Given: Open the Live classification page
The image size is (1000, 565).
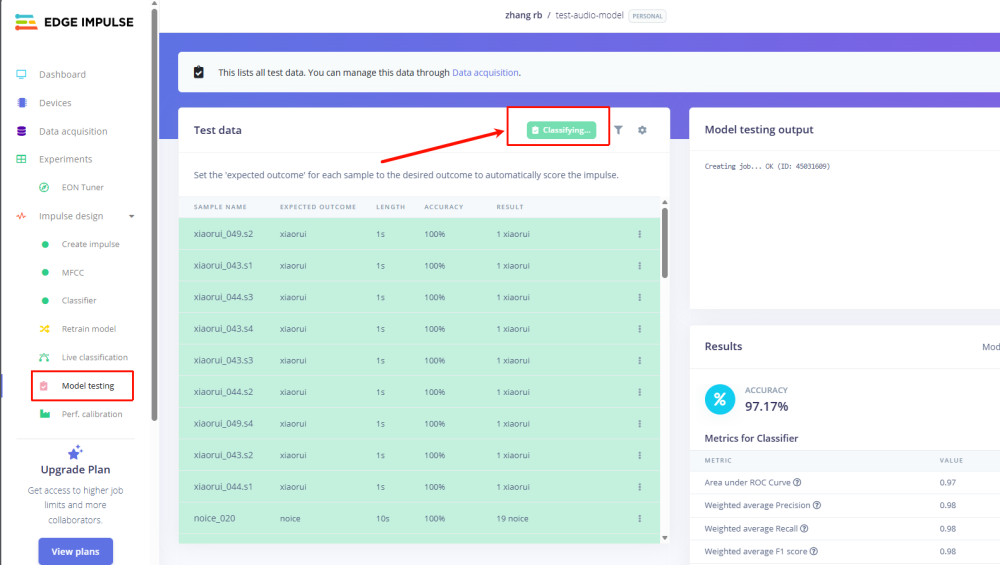Looking at the screenshot, I should tap(95, 357).
